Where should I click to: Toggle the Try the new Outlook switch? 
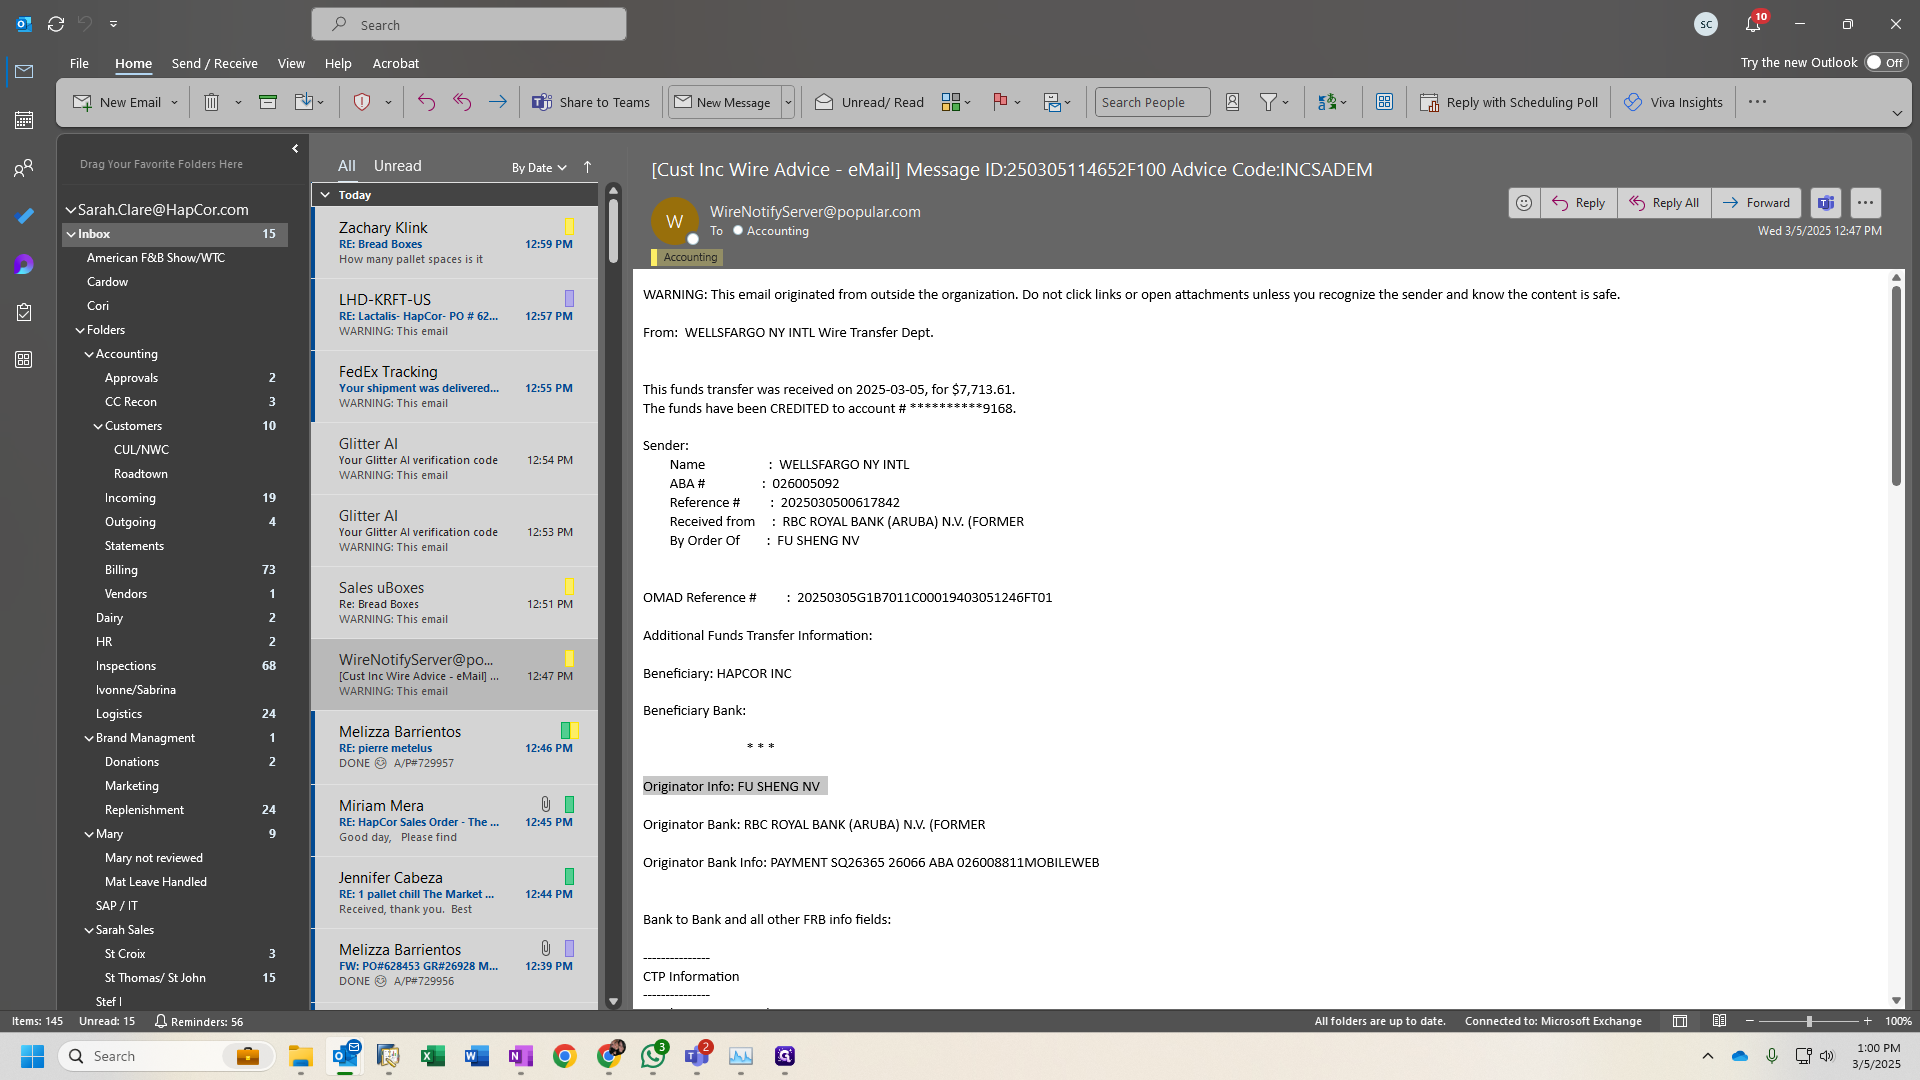pos(1885,62)
